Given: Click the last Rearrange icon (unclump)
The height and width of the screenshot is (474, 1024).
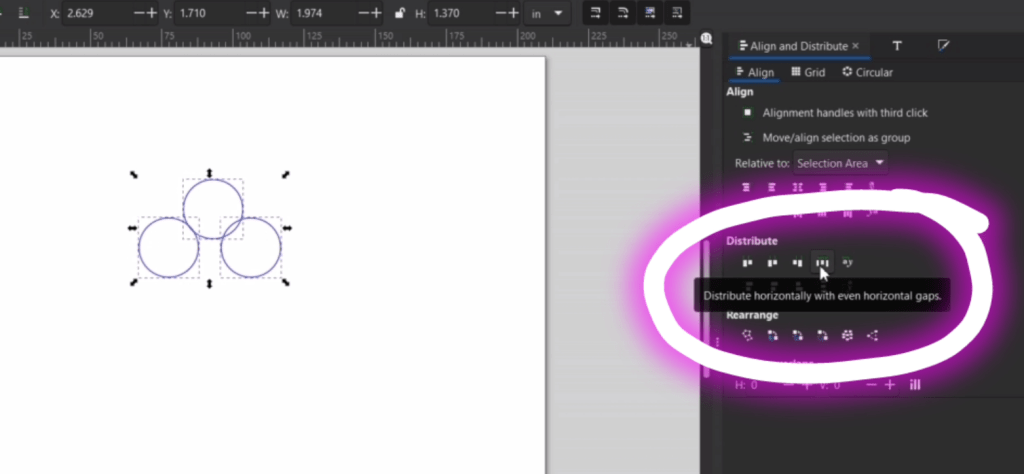Looking at the screenshot, I should tap(872, 336).
